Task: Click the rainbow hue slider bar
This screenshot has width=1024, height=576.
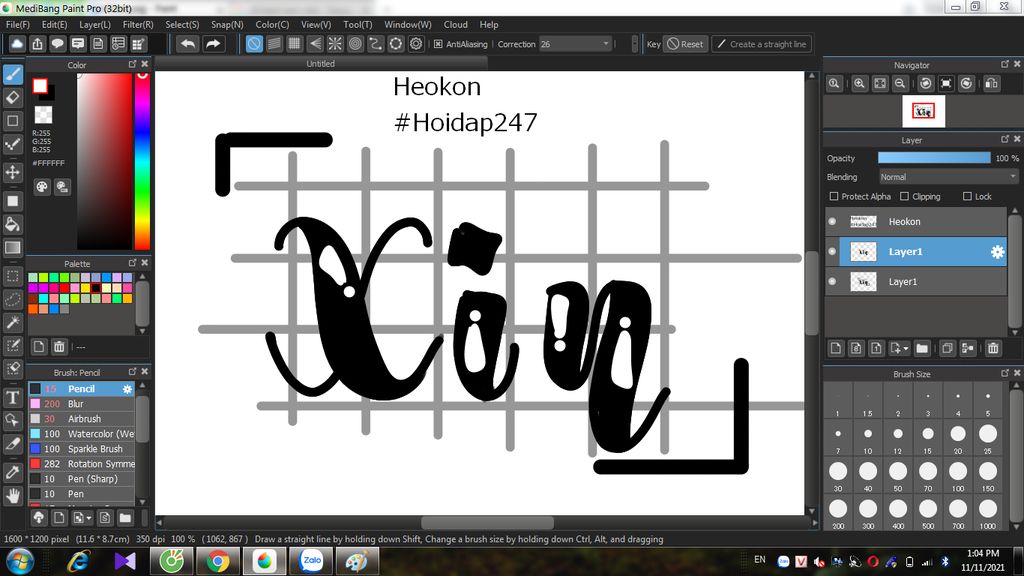Action: pos(142,161)
